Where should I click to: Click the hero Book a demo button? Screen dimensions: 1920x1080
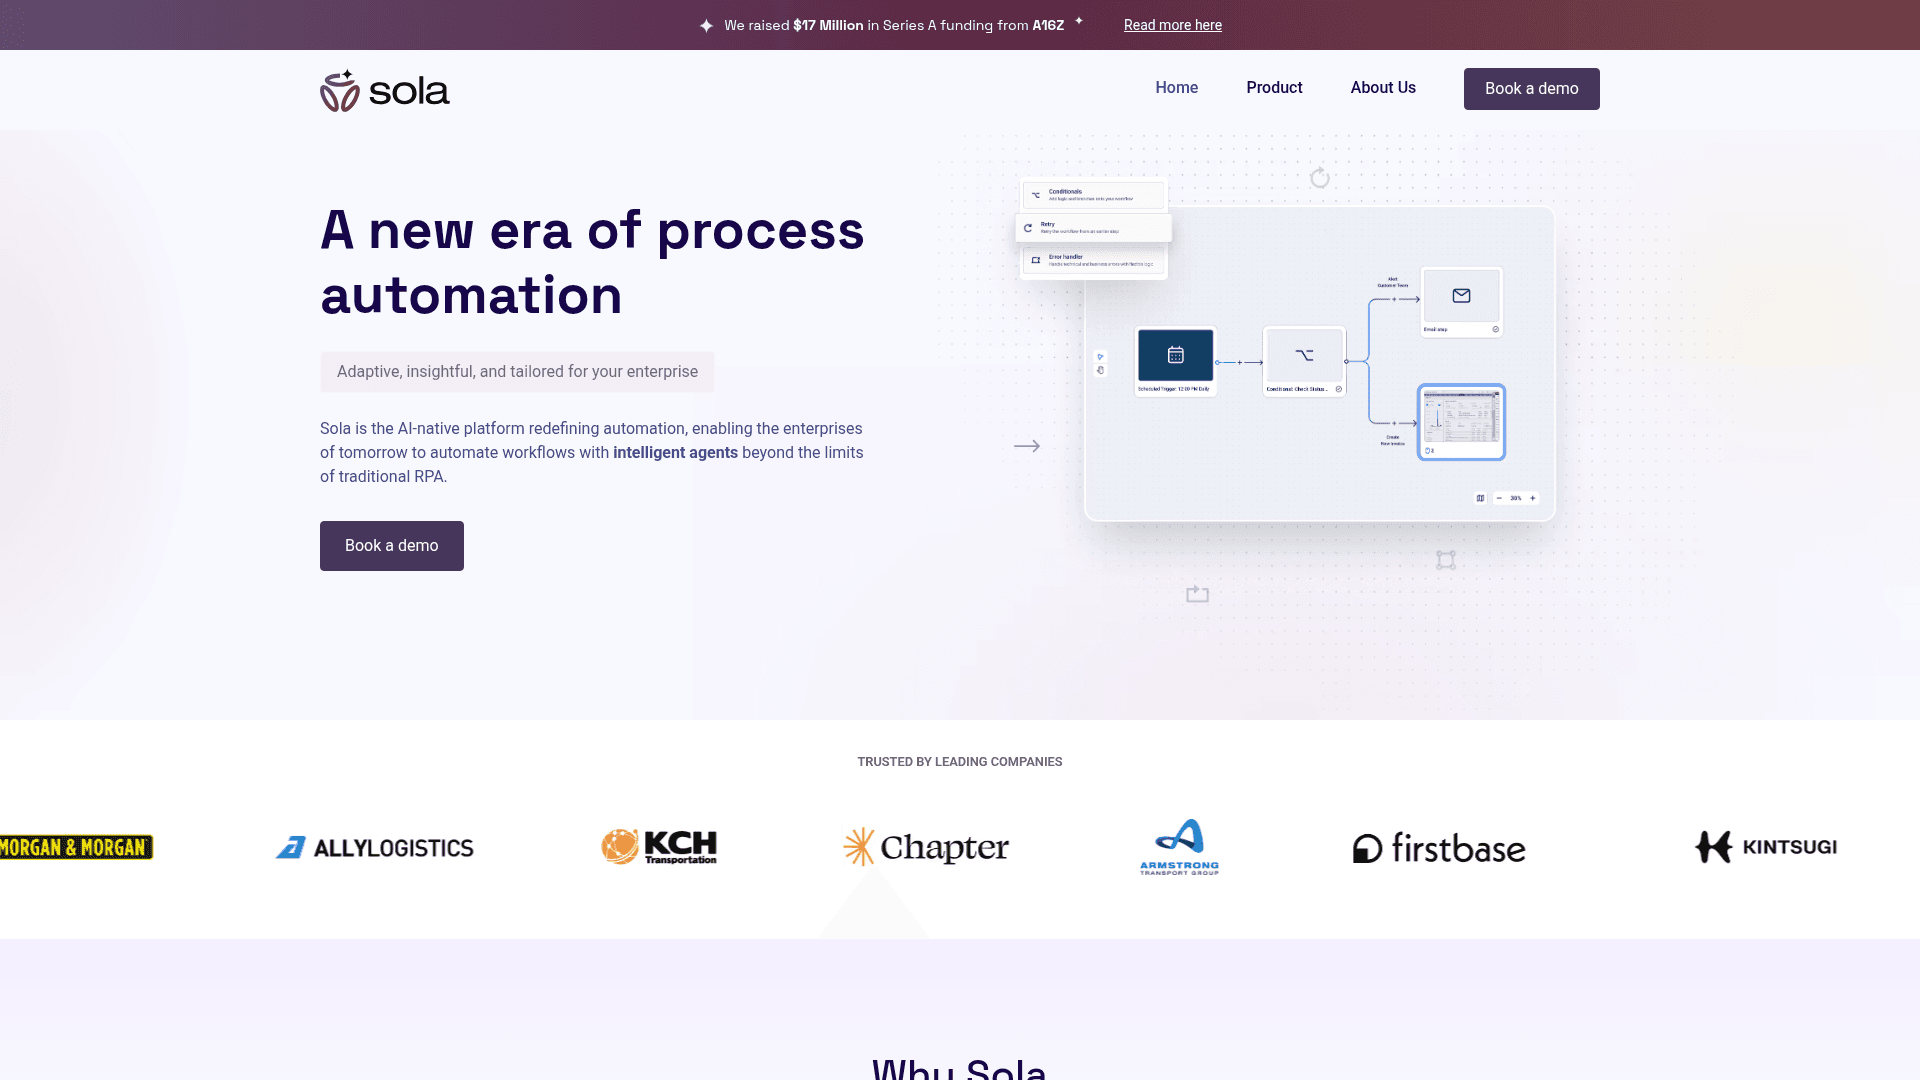click(391, 546)
